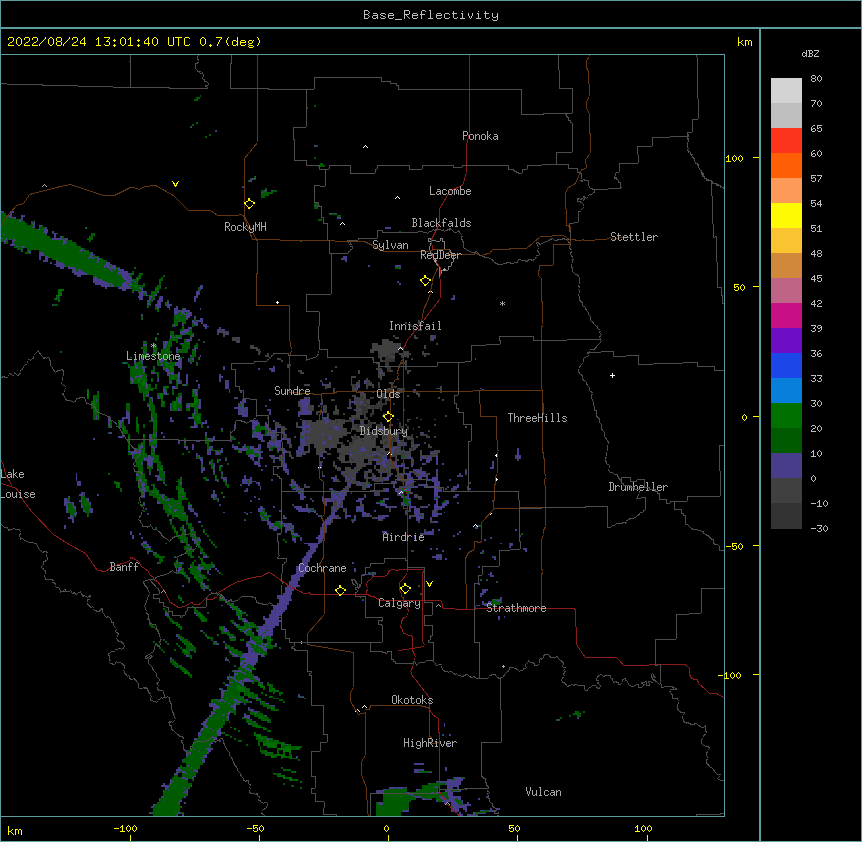Click the yellow V marker in the upper-left map area
The width and height of the screenshot is (862, 842).
point(175,184)
